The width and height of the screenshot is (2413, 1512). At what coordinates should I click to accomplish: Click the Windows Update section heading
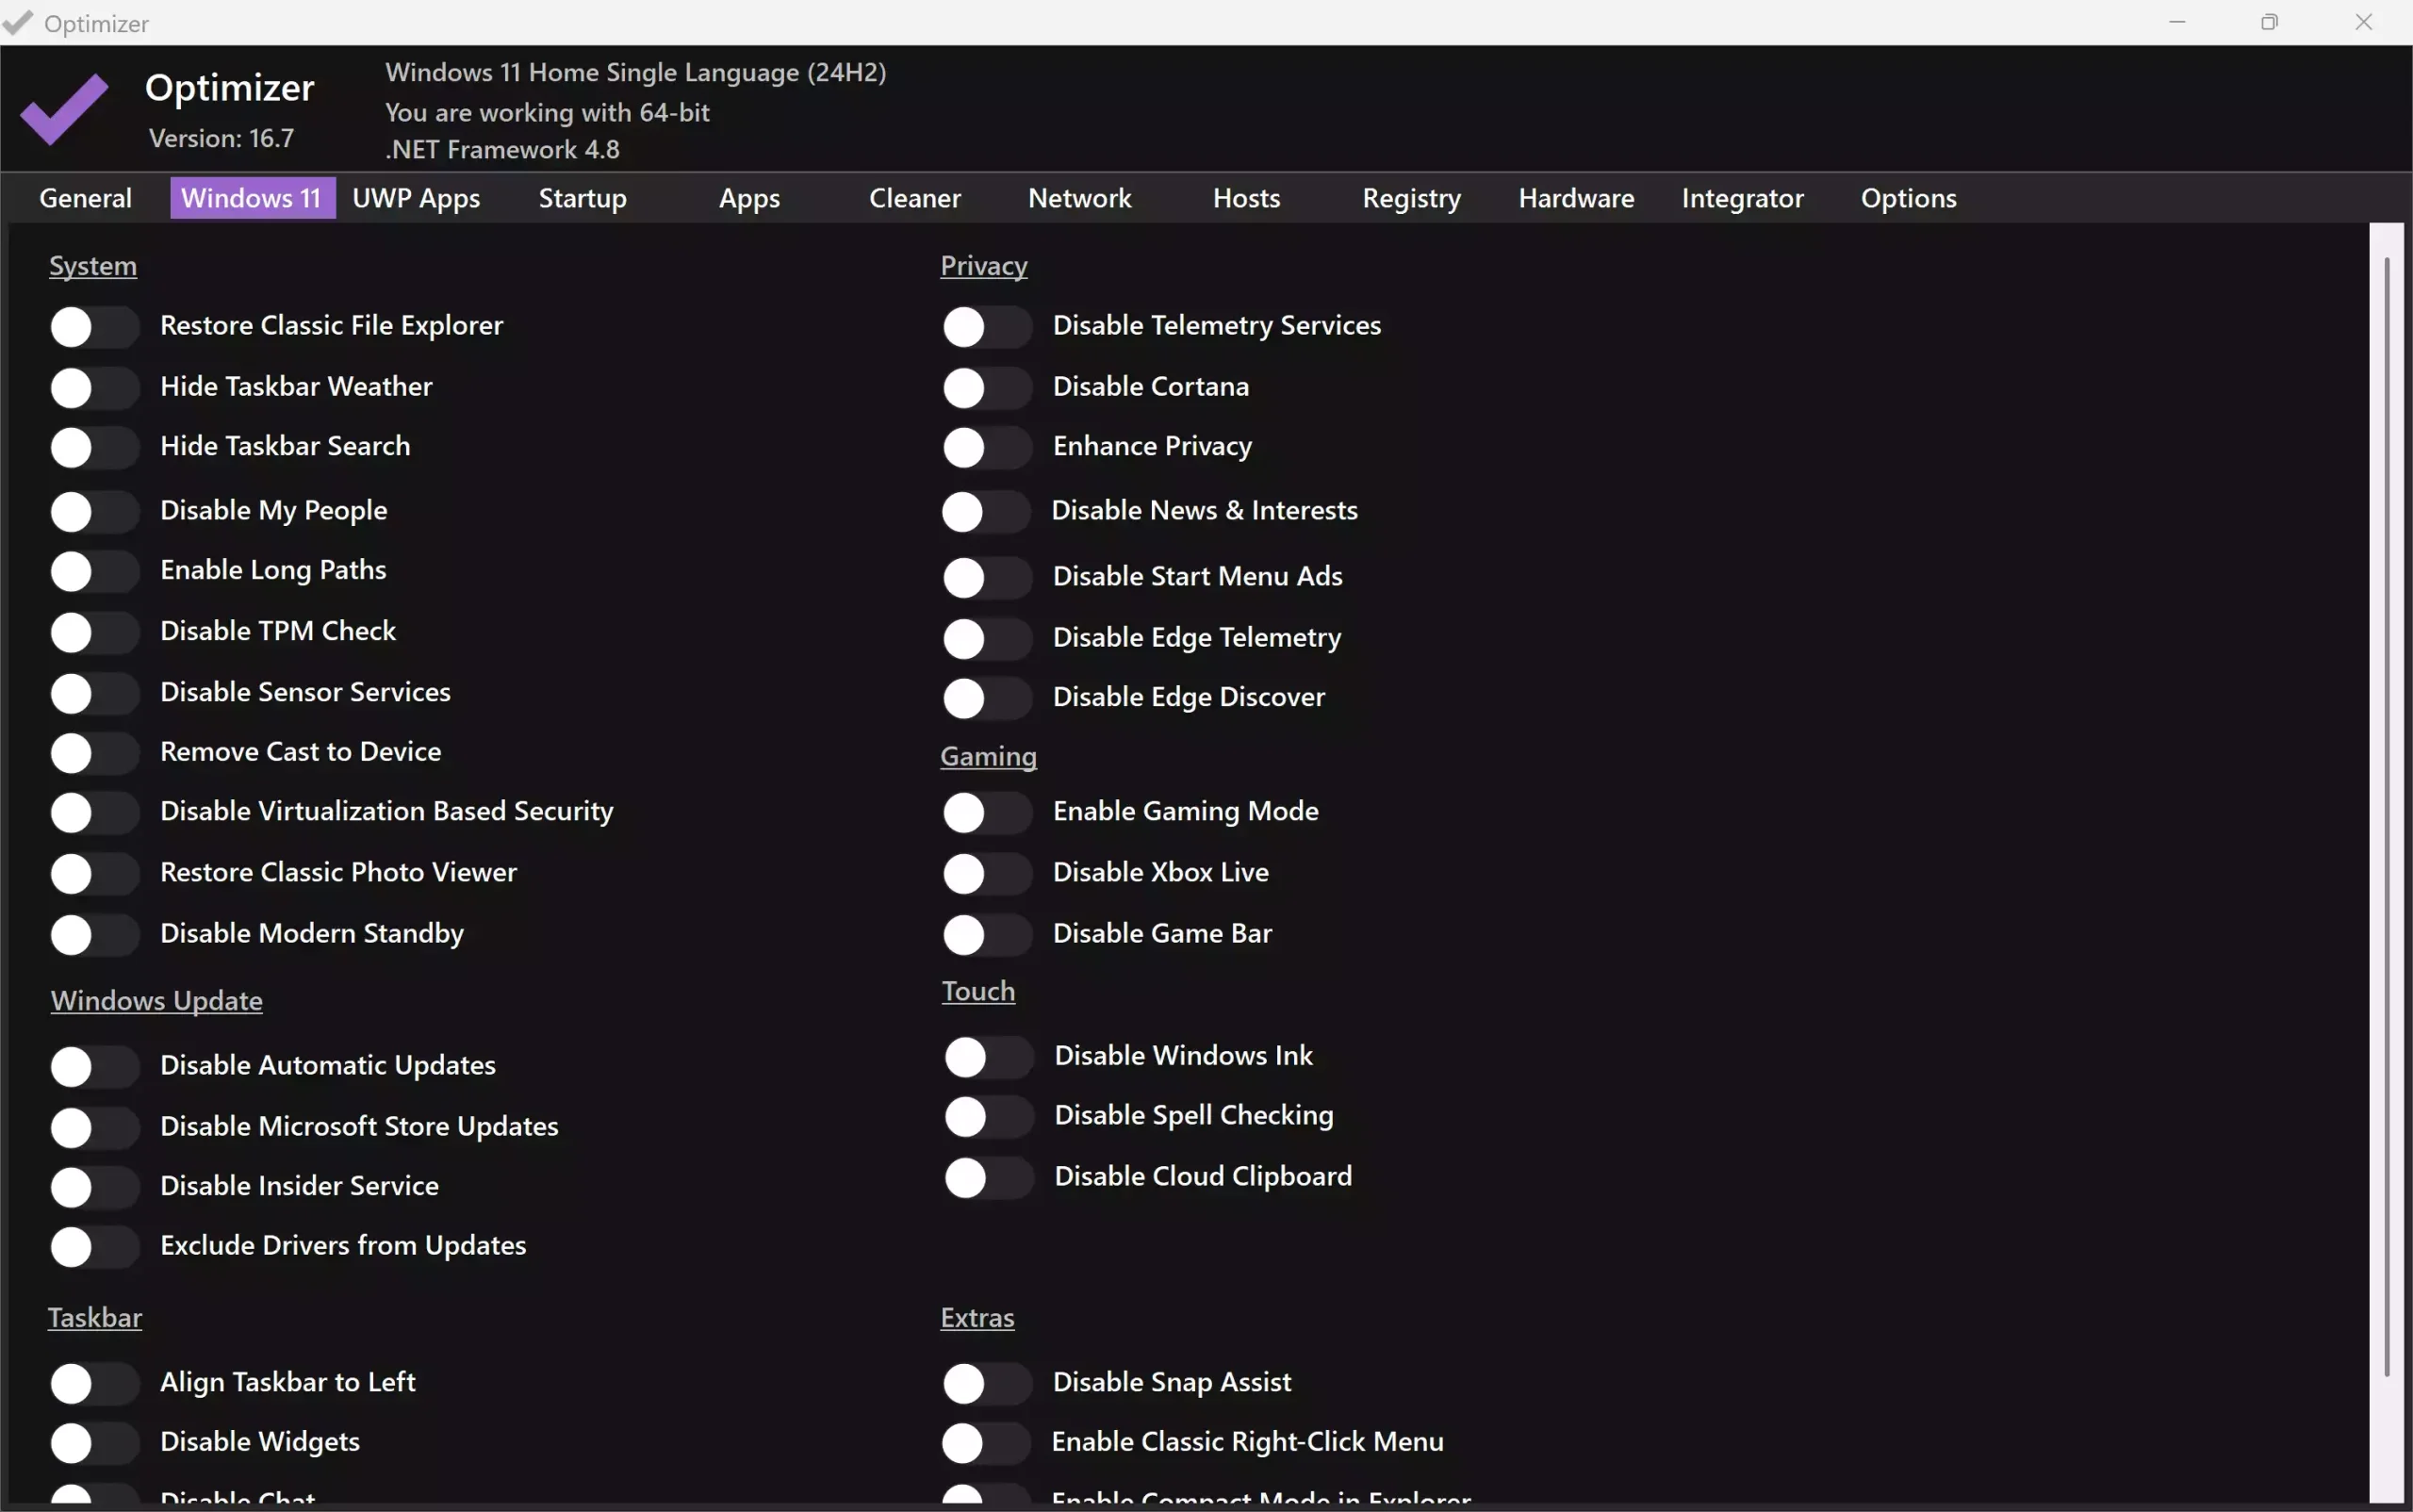[x=156, y=1000]
